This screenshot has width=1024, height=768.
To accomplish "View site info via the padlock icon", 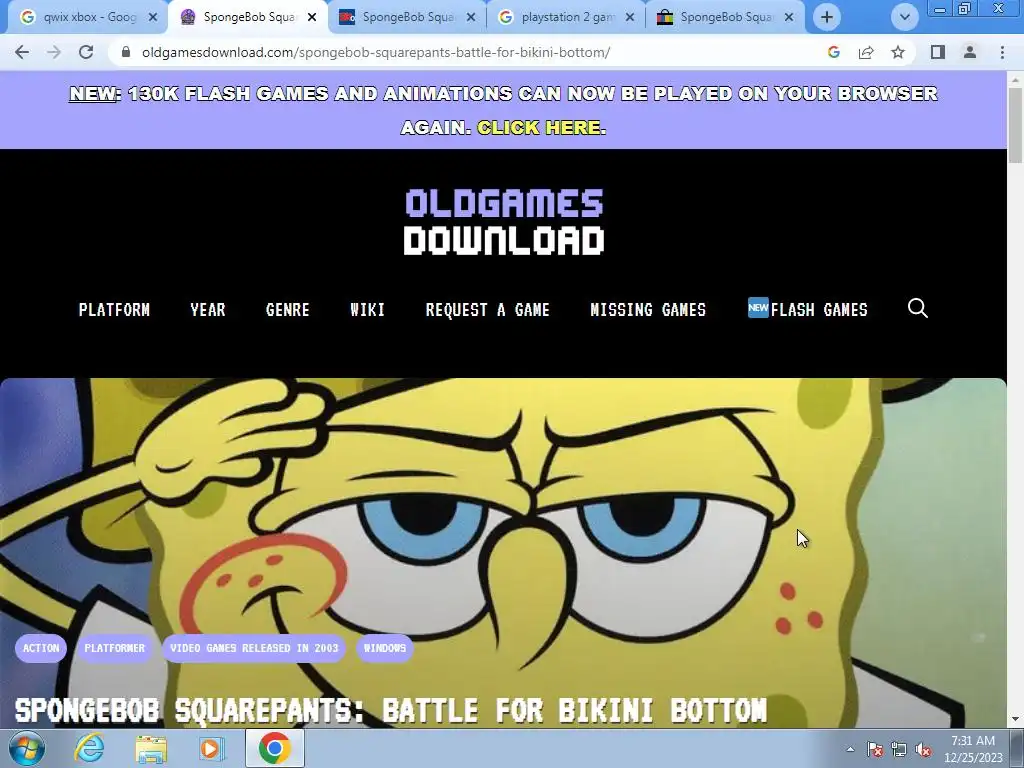I will [126, 52].
